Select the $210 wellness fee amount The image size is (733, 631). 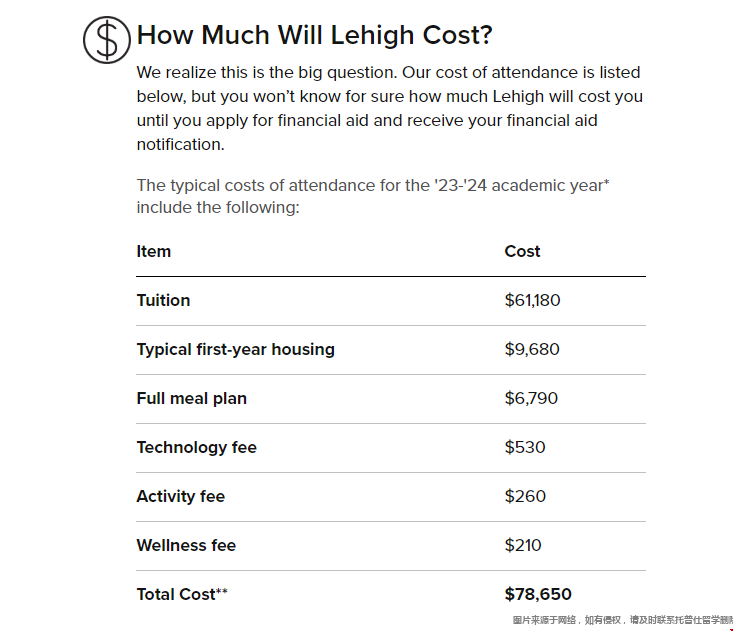click(523, 545)
